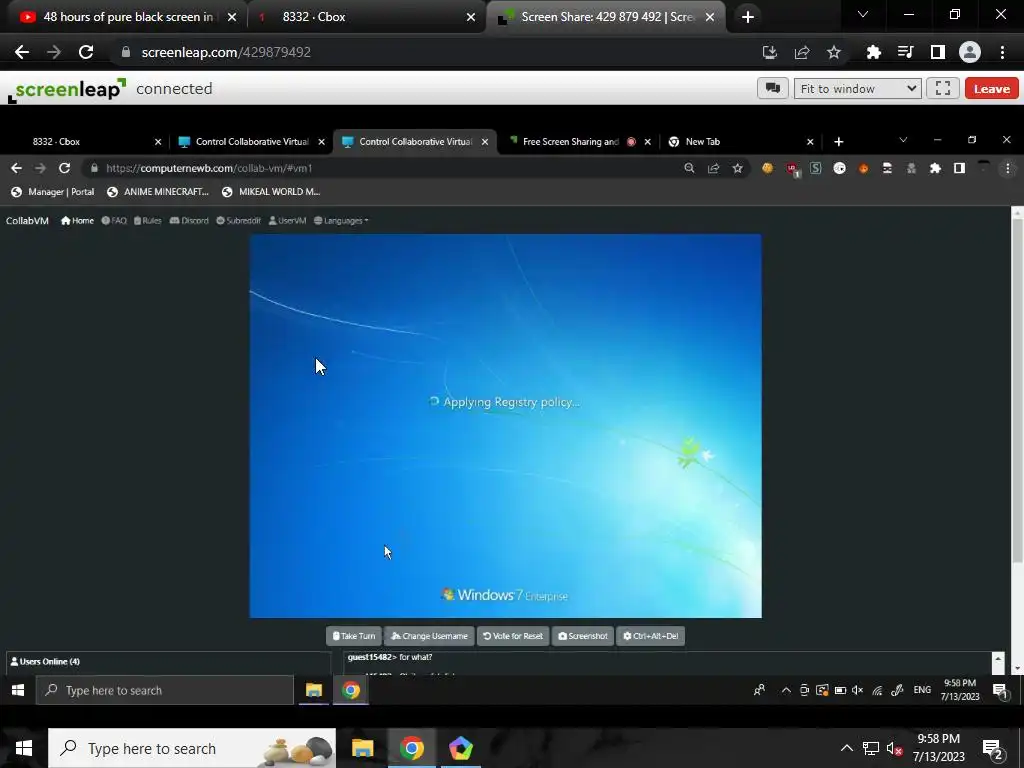The image size is (1024, 768).
Task: Open MIKEAL WORLD M... bookmark
Action: click(x=271, y=192)
